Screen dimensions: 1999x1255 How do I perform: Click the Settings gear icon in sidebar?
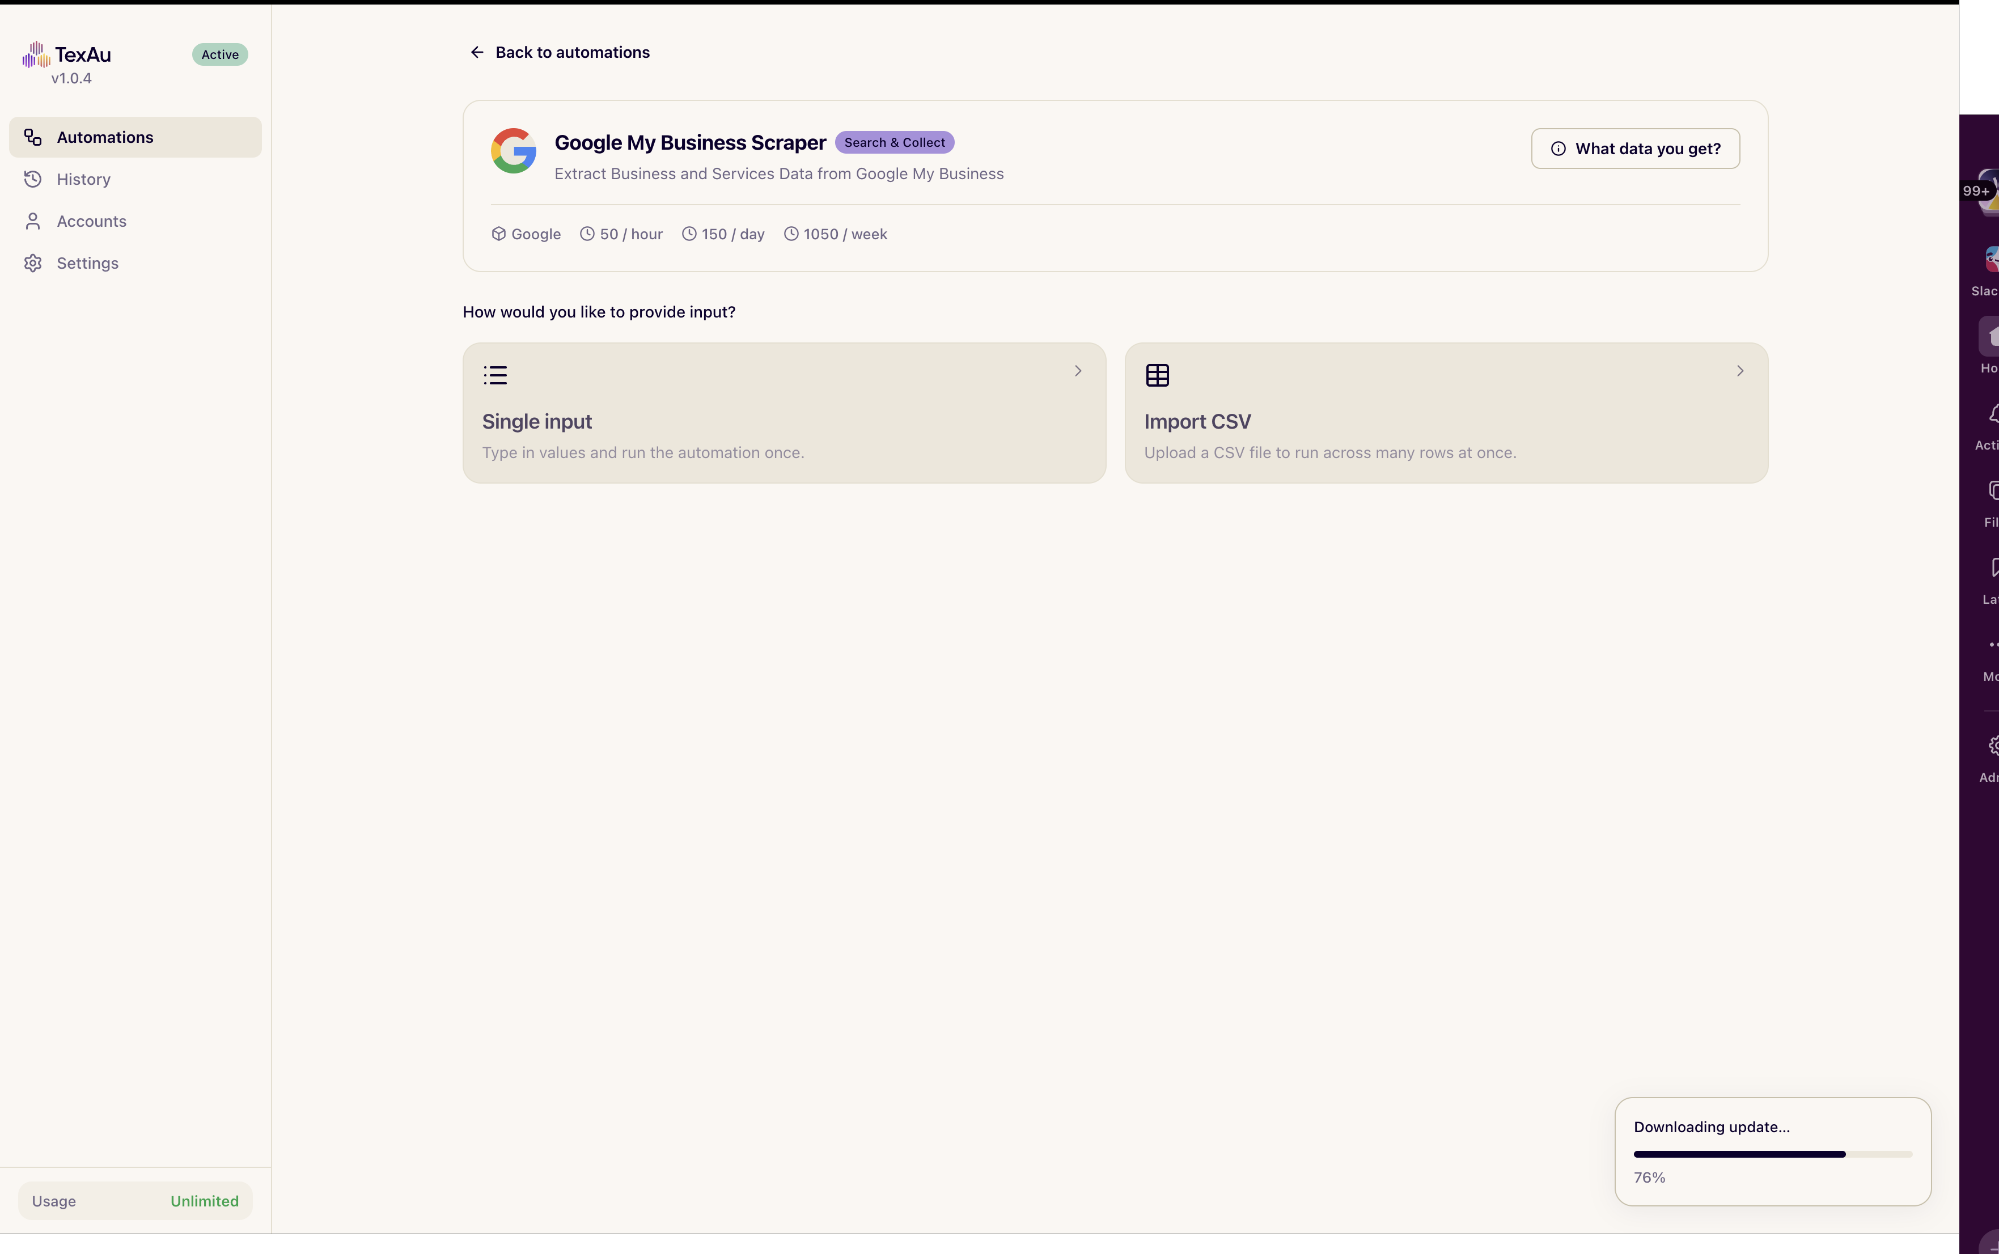click(33, 263)
